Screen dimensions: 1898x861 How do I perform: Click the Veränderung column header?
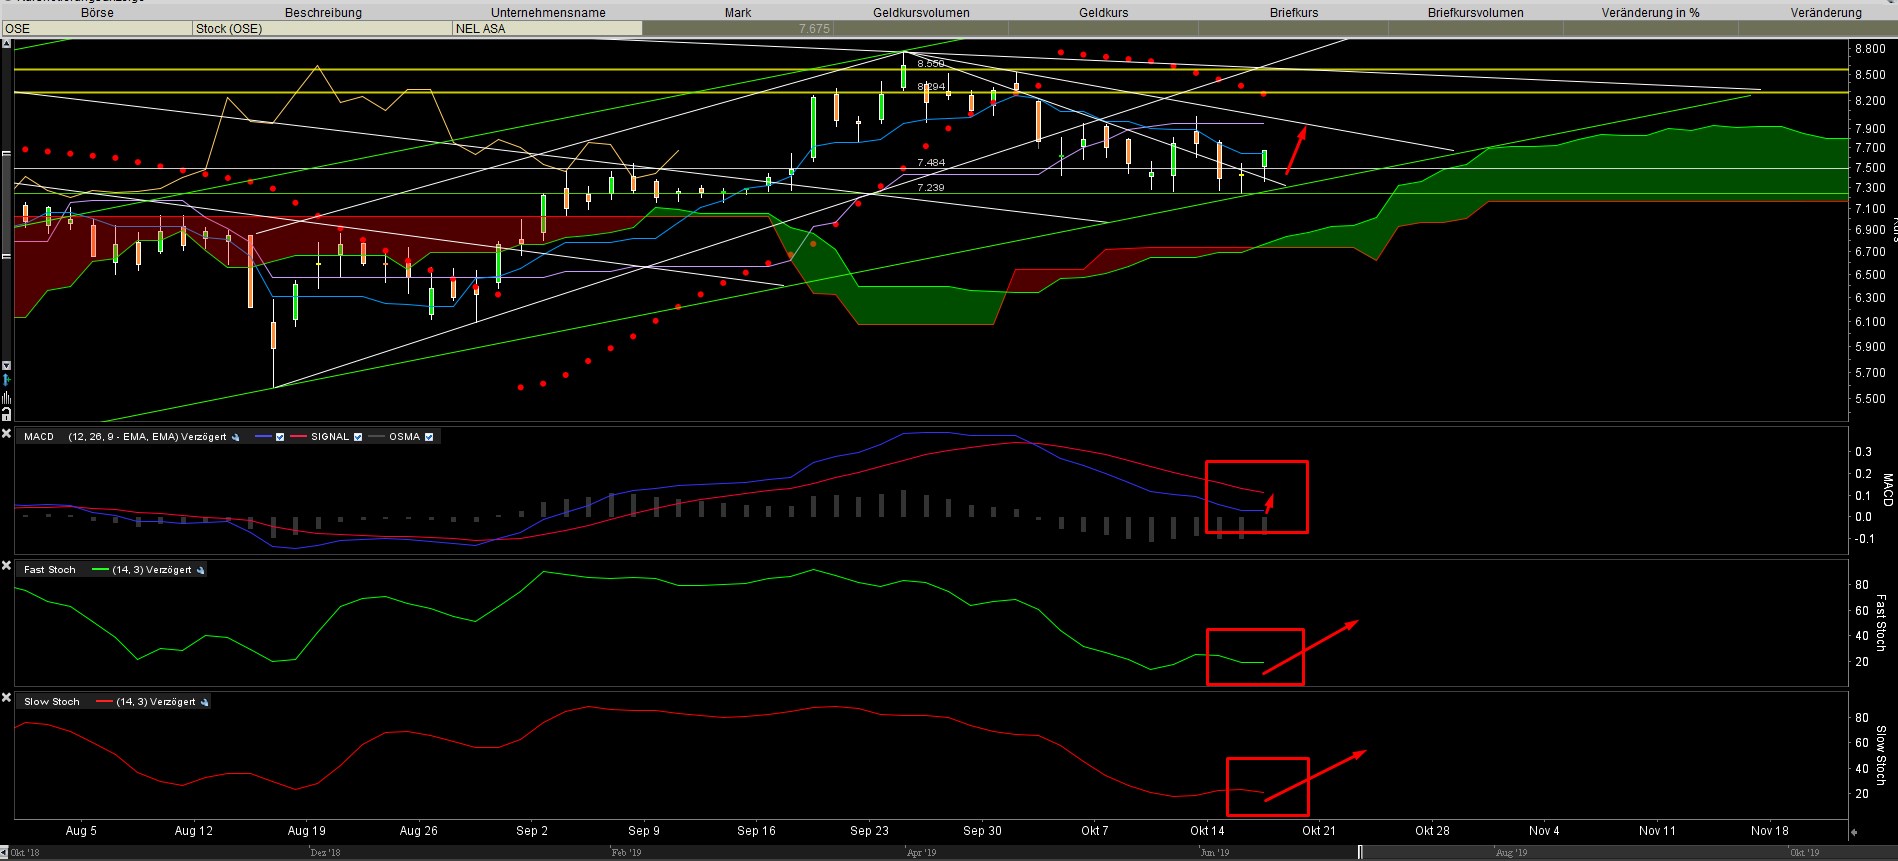click(x=1826, y=13)
